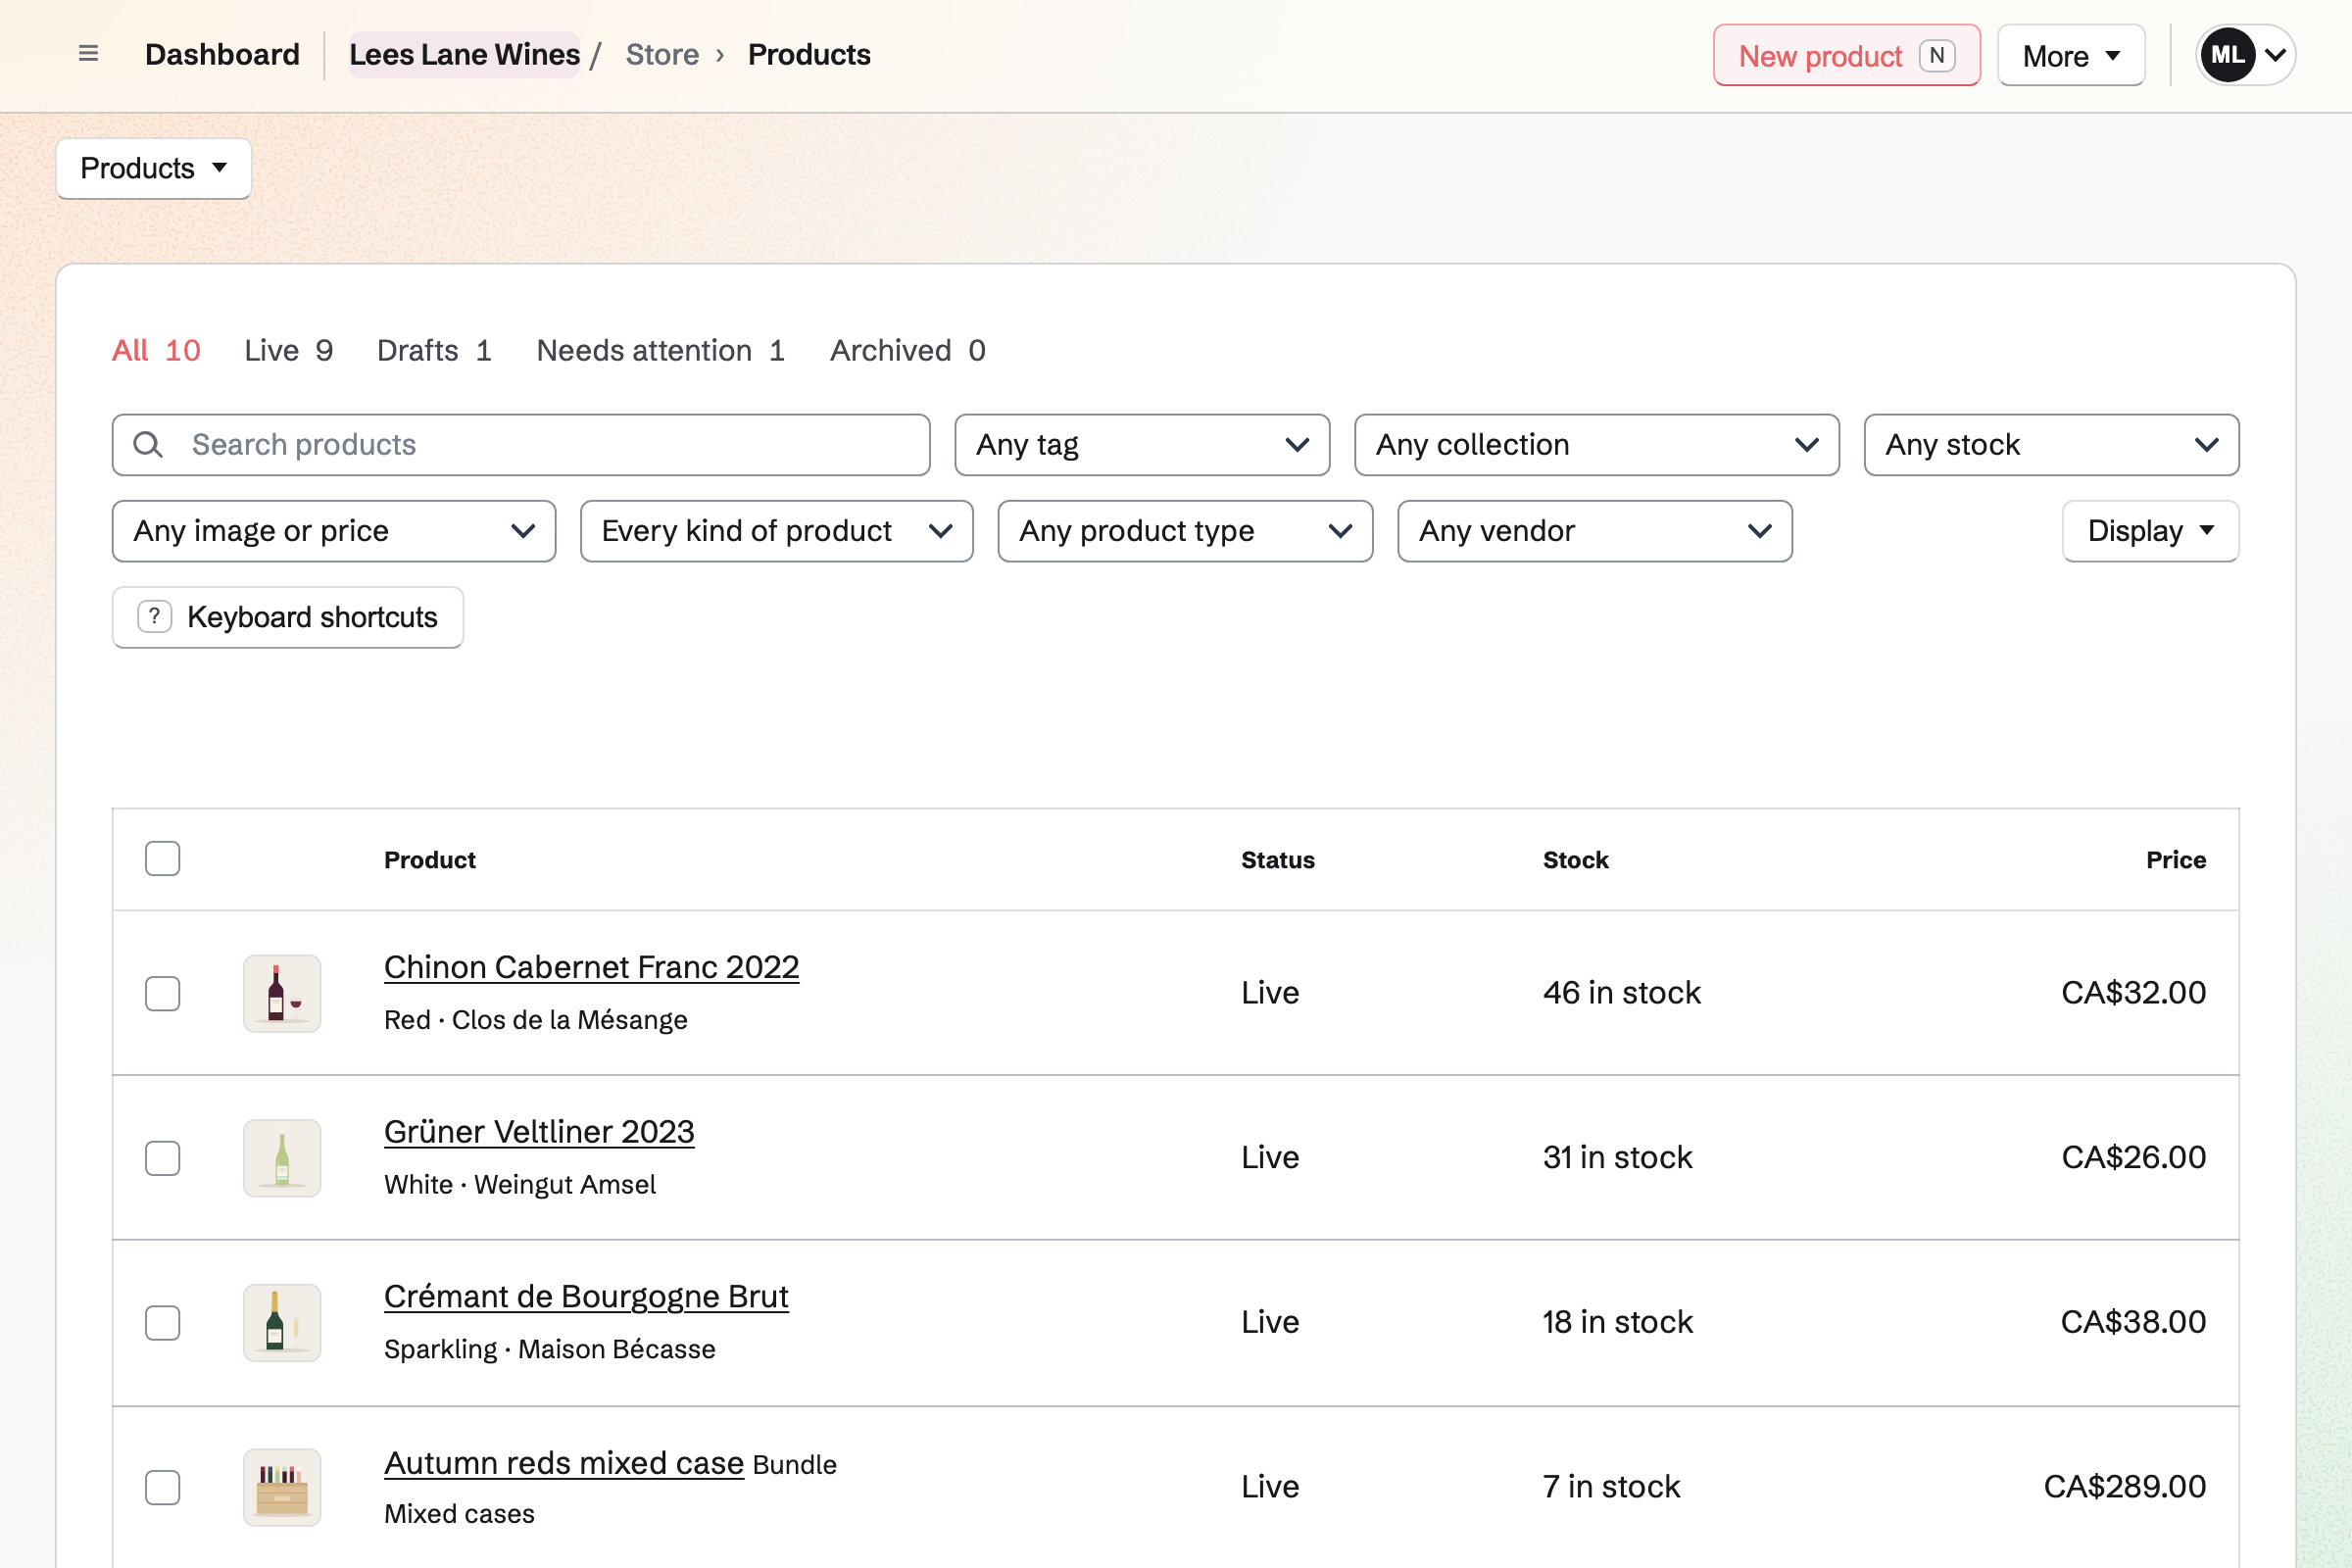Show the Drafts 1 tab
This screenshot has width=2352, height=1568.
(434, 350)
